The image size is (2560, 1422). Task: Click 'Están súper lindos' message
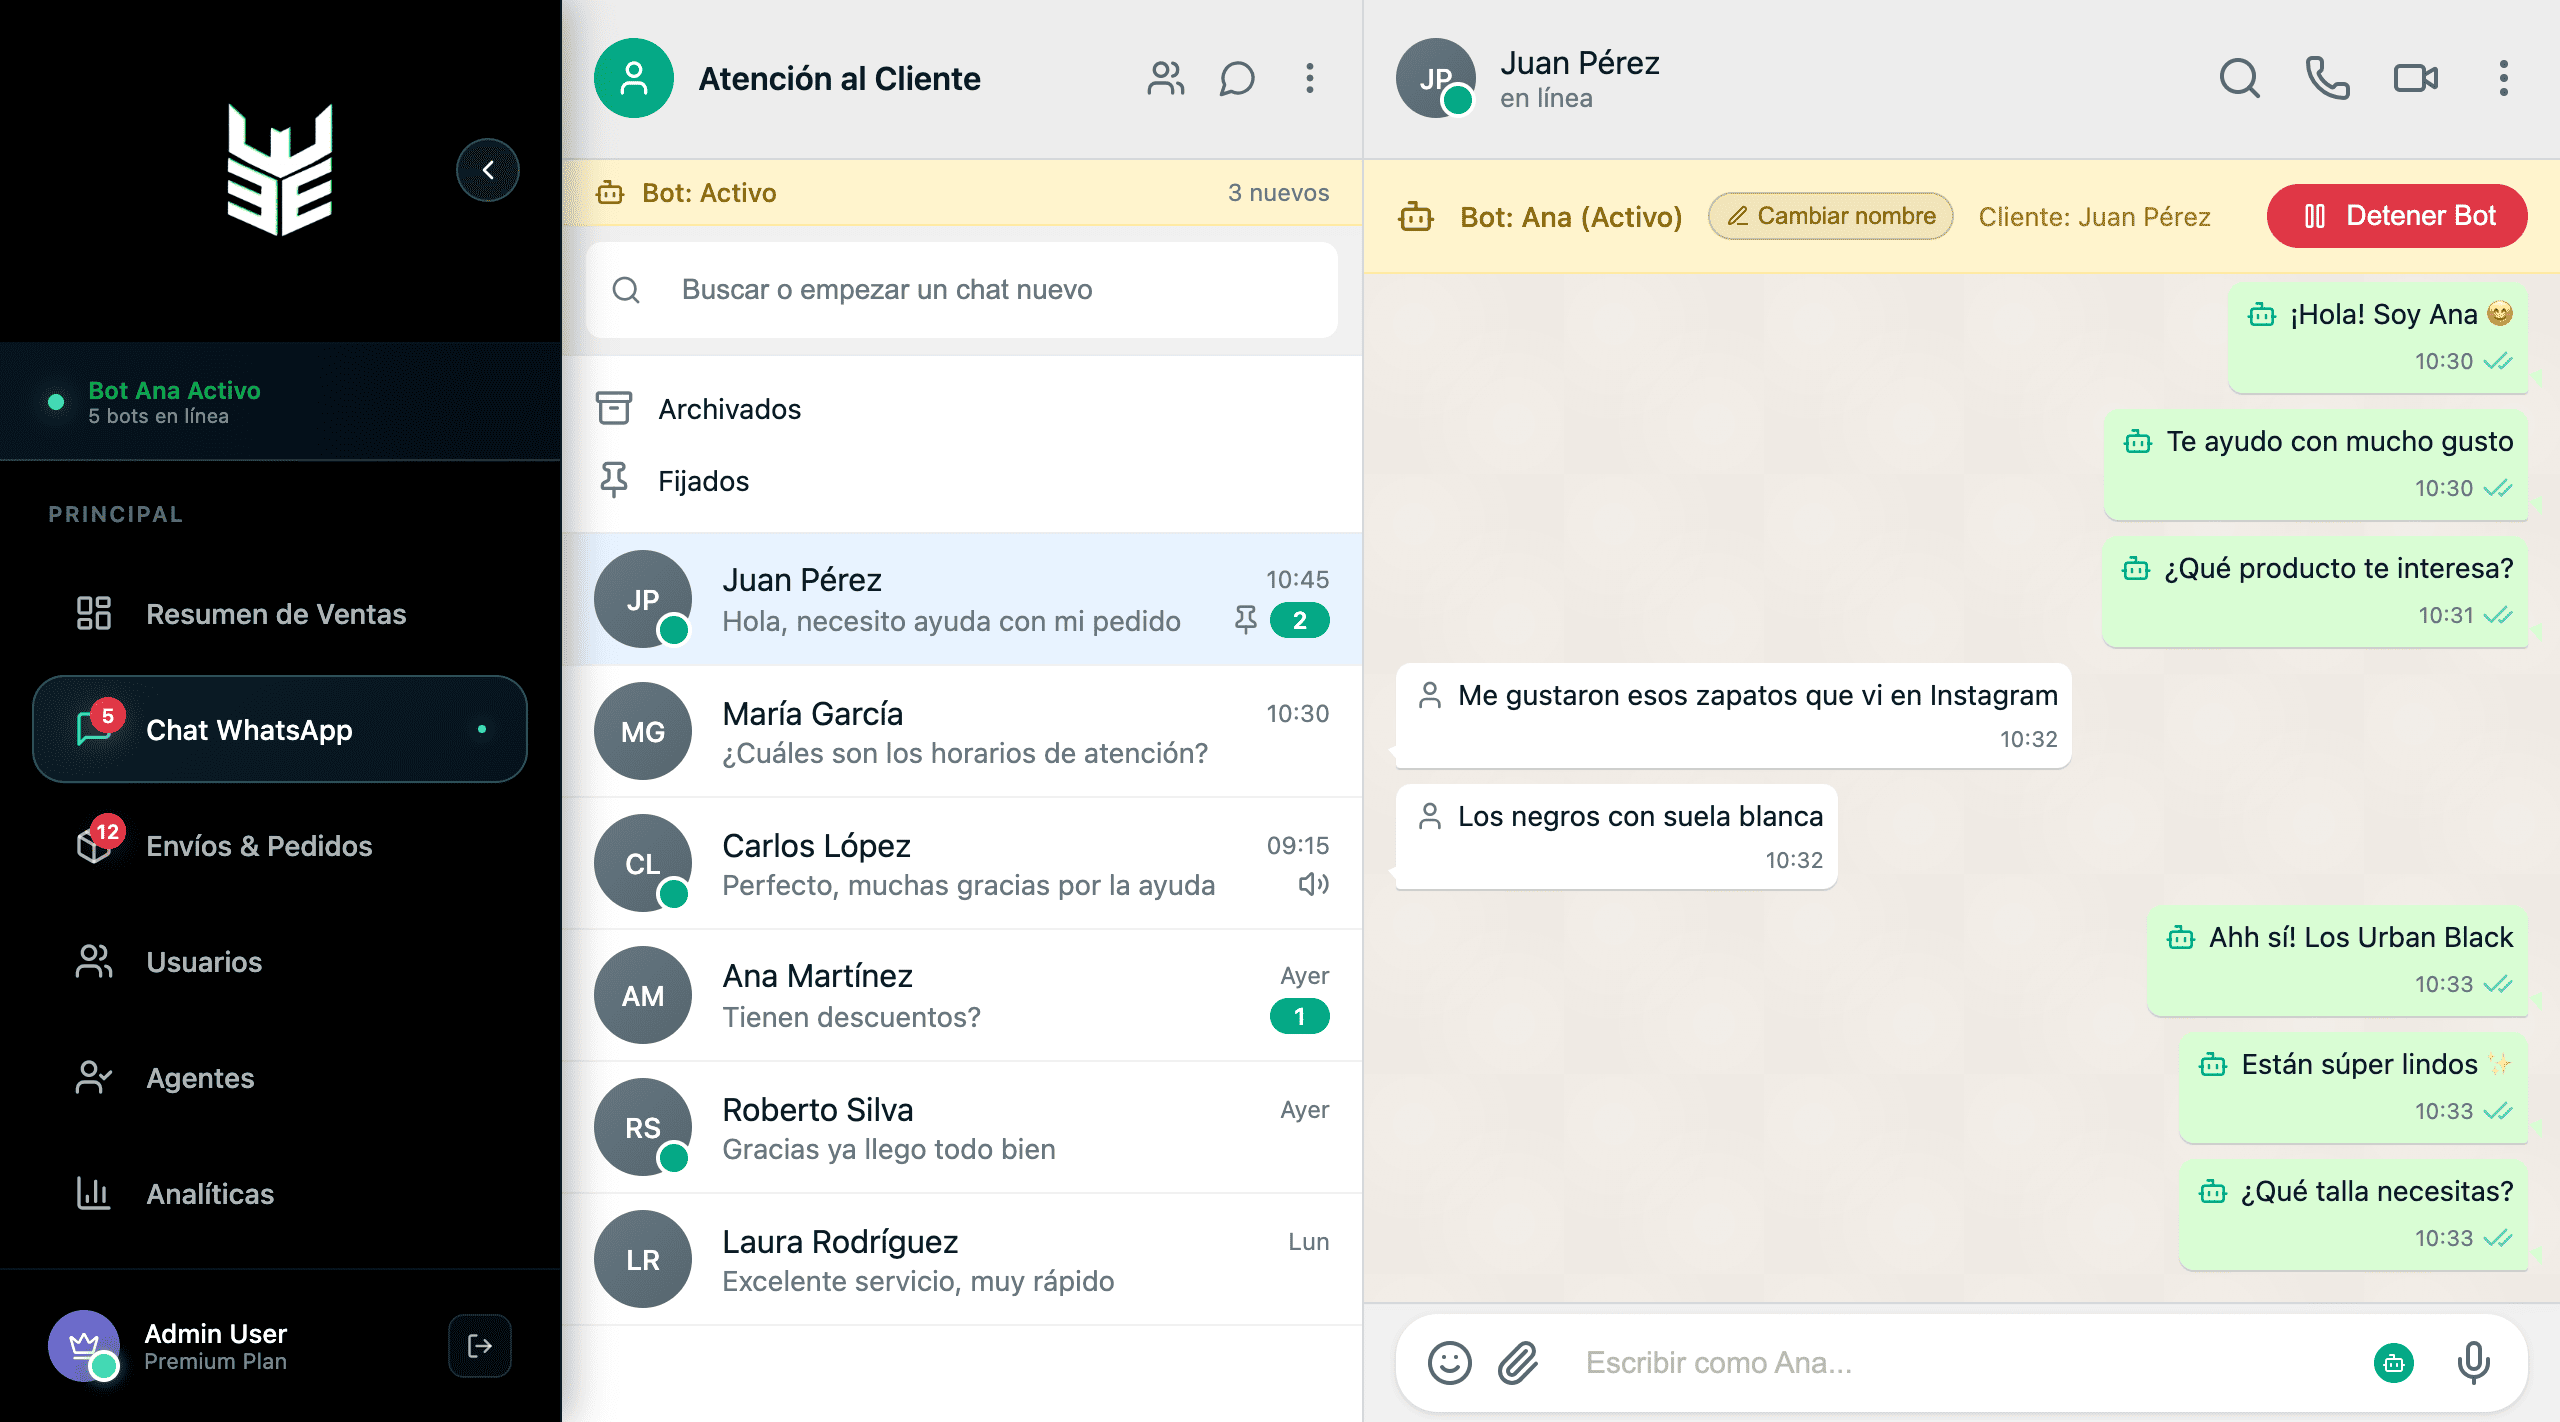click(x=2354, y=1087)
